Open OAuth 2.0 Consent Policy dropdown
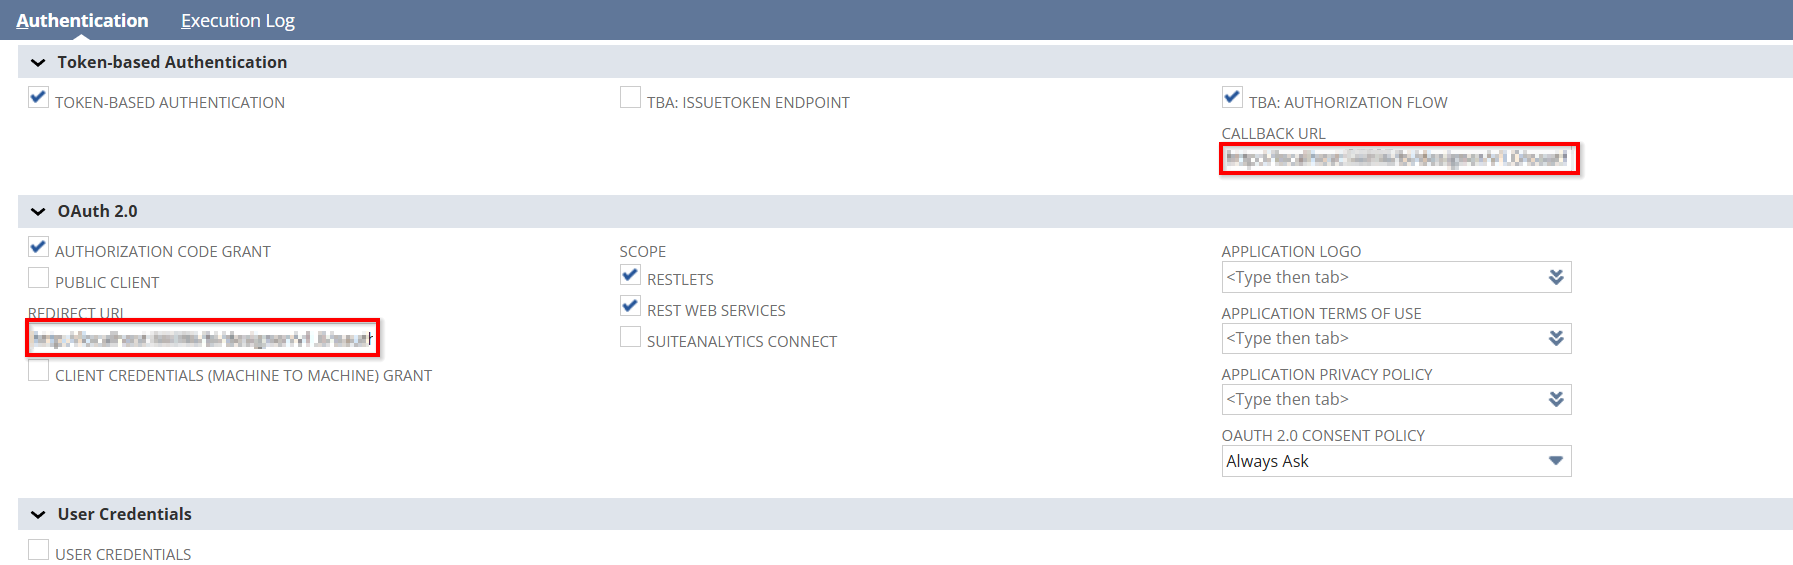Viewport: 1793px width, 565px height. point(1396,461)
